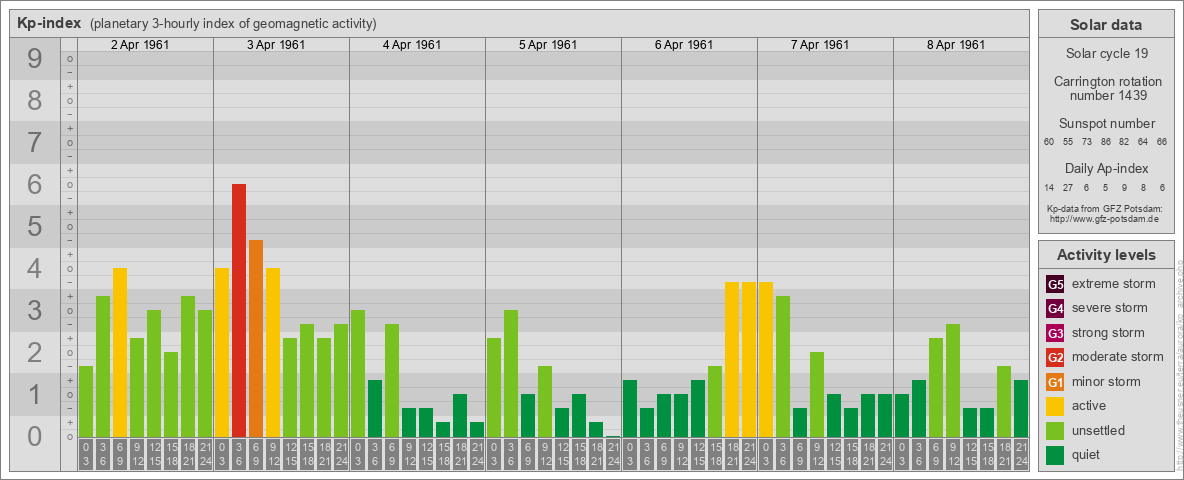Click sunspot number value 86
The width and height of the screenshot is (1184, 480).
(x=1105, y=142)
